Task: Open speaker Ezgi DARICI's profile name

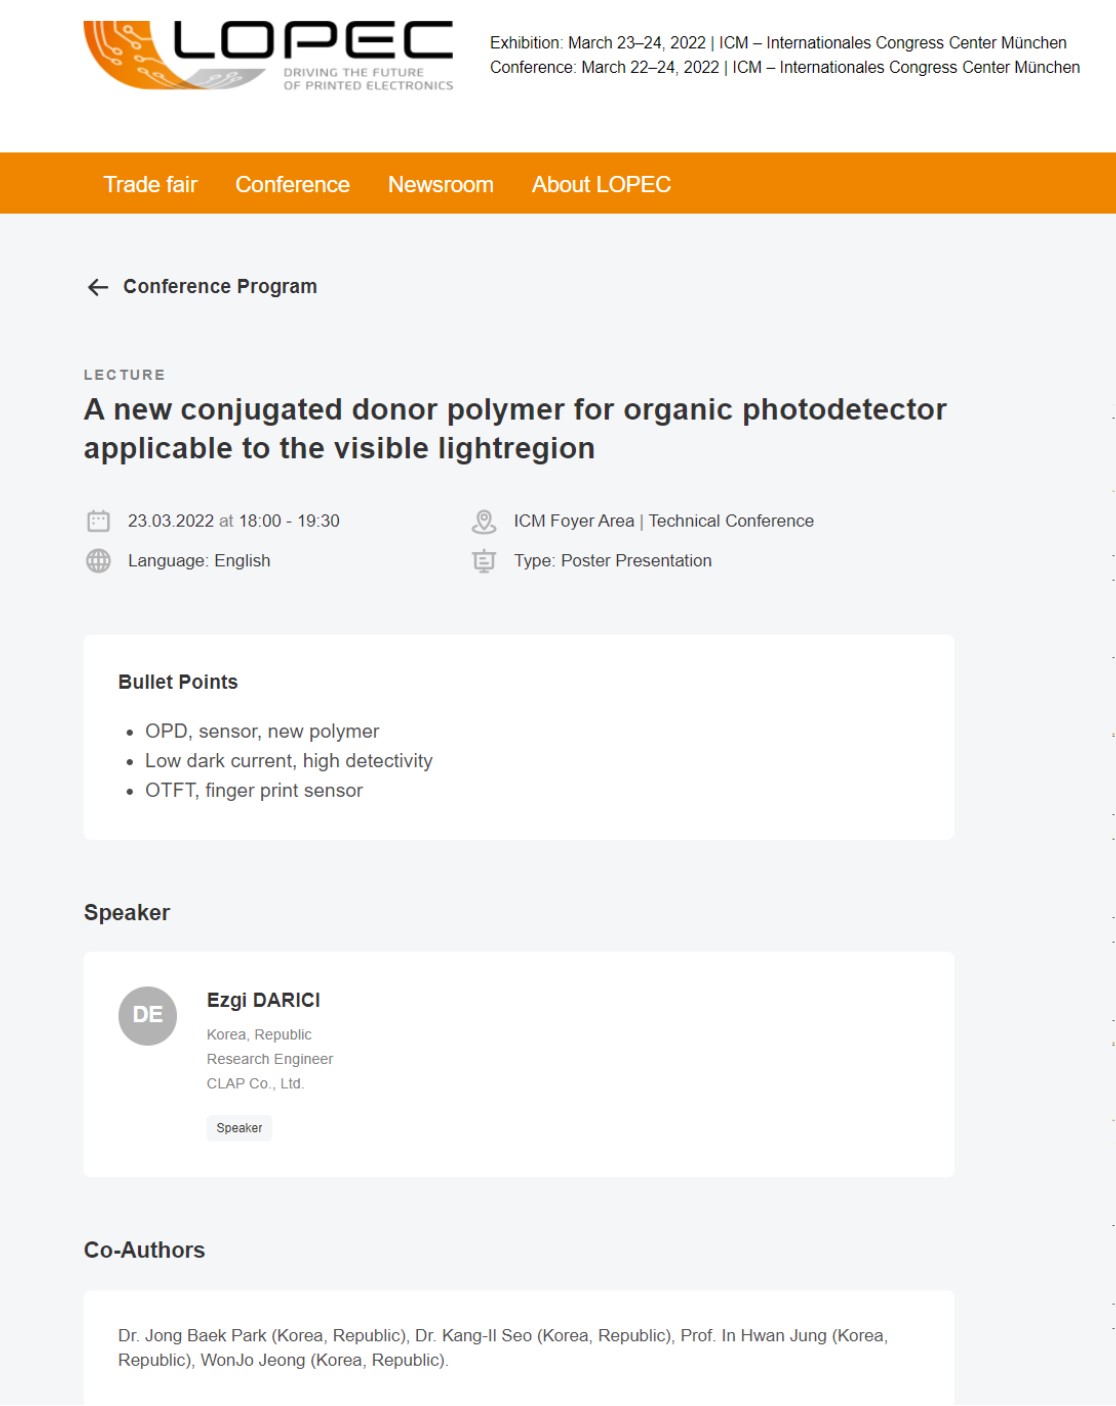Action: coord(264,1000)
